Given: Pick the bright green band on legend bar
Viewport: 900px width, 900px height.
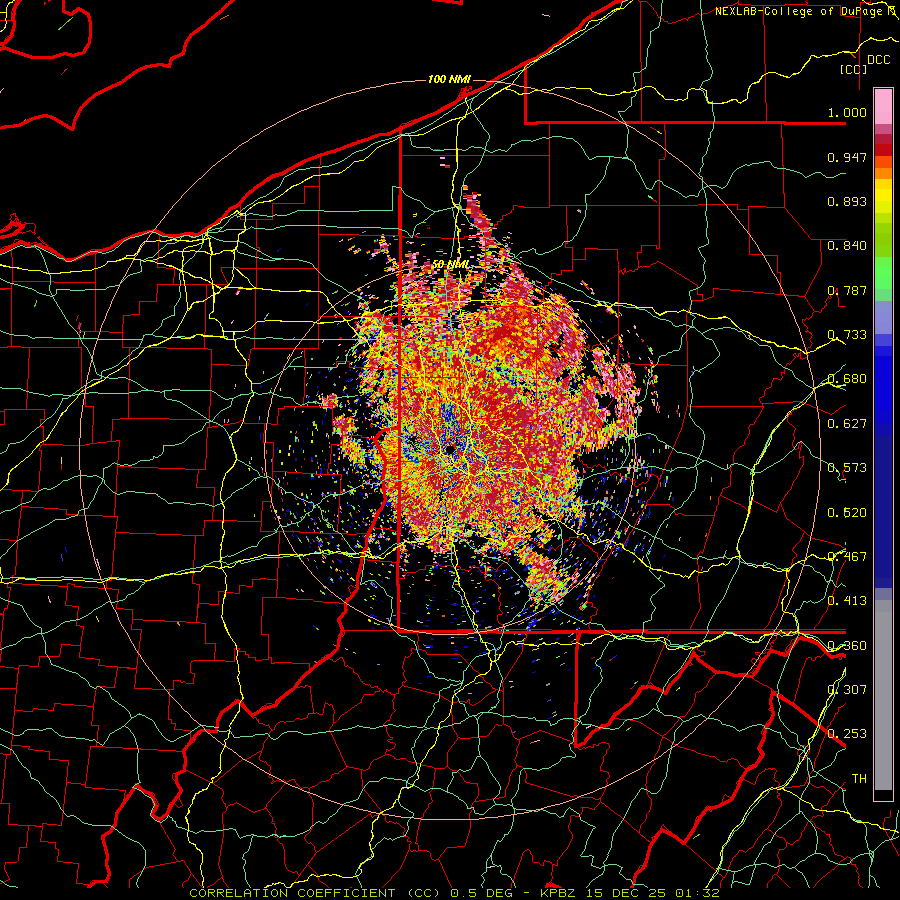Looking at the screenshot, I should [883, 273].
